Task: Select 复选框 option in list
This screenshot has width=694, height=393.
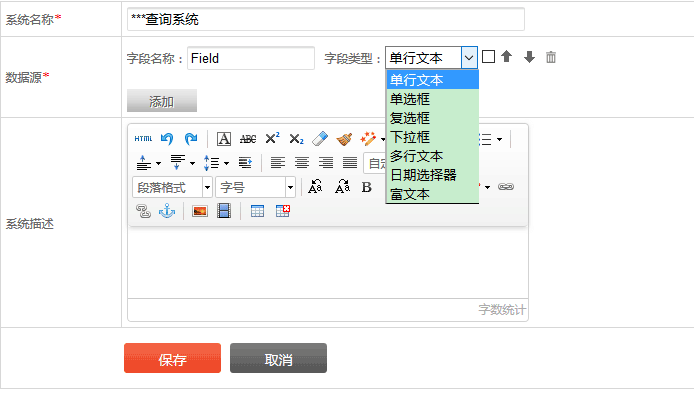Action: [432, 118]
